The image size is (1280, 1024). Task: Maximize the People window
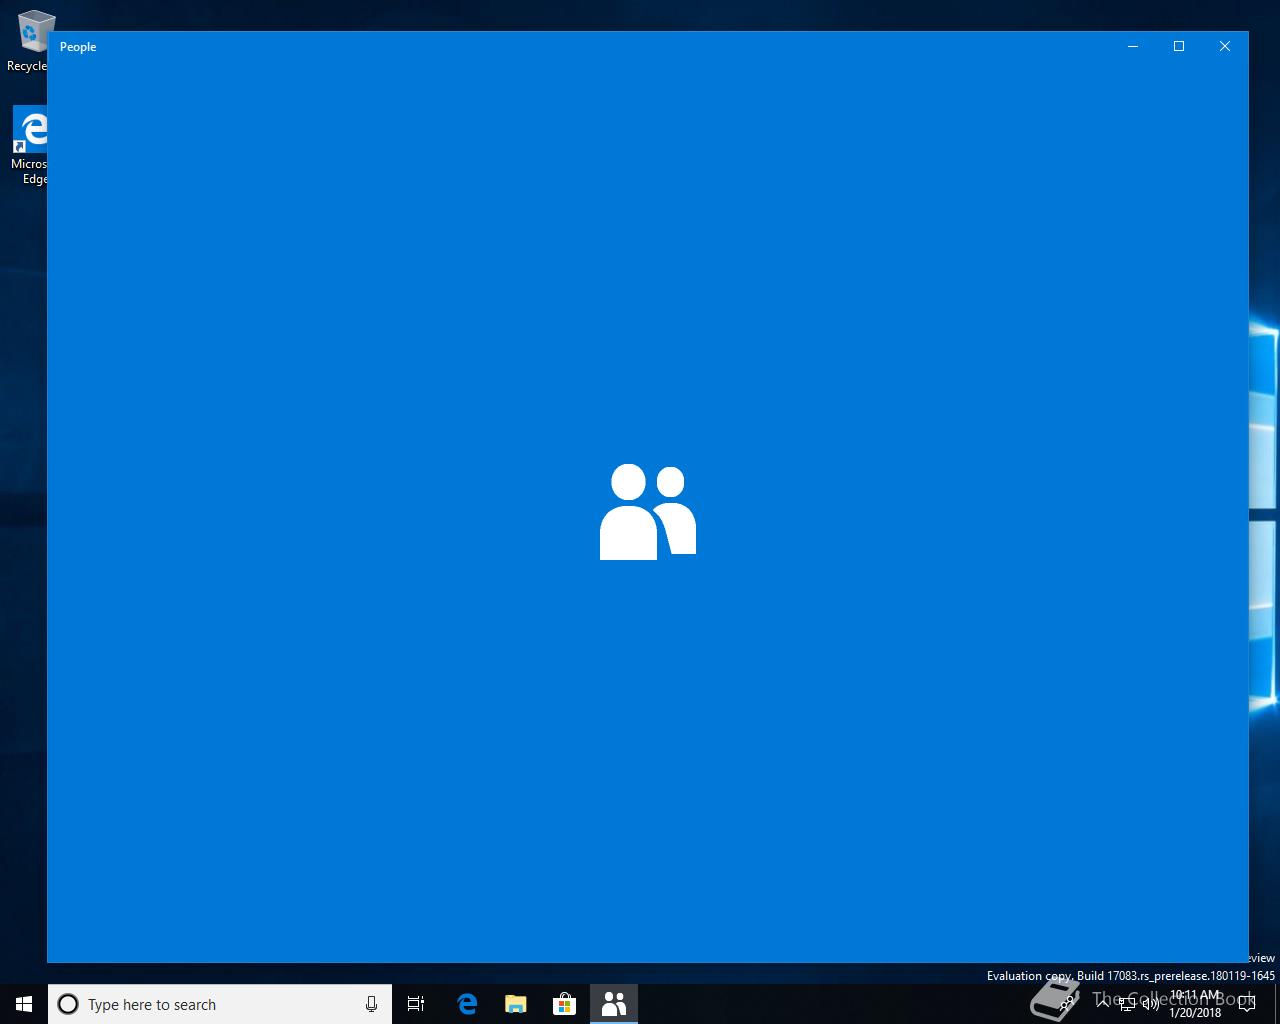click(x=1179, y=46)
